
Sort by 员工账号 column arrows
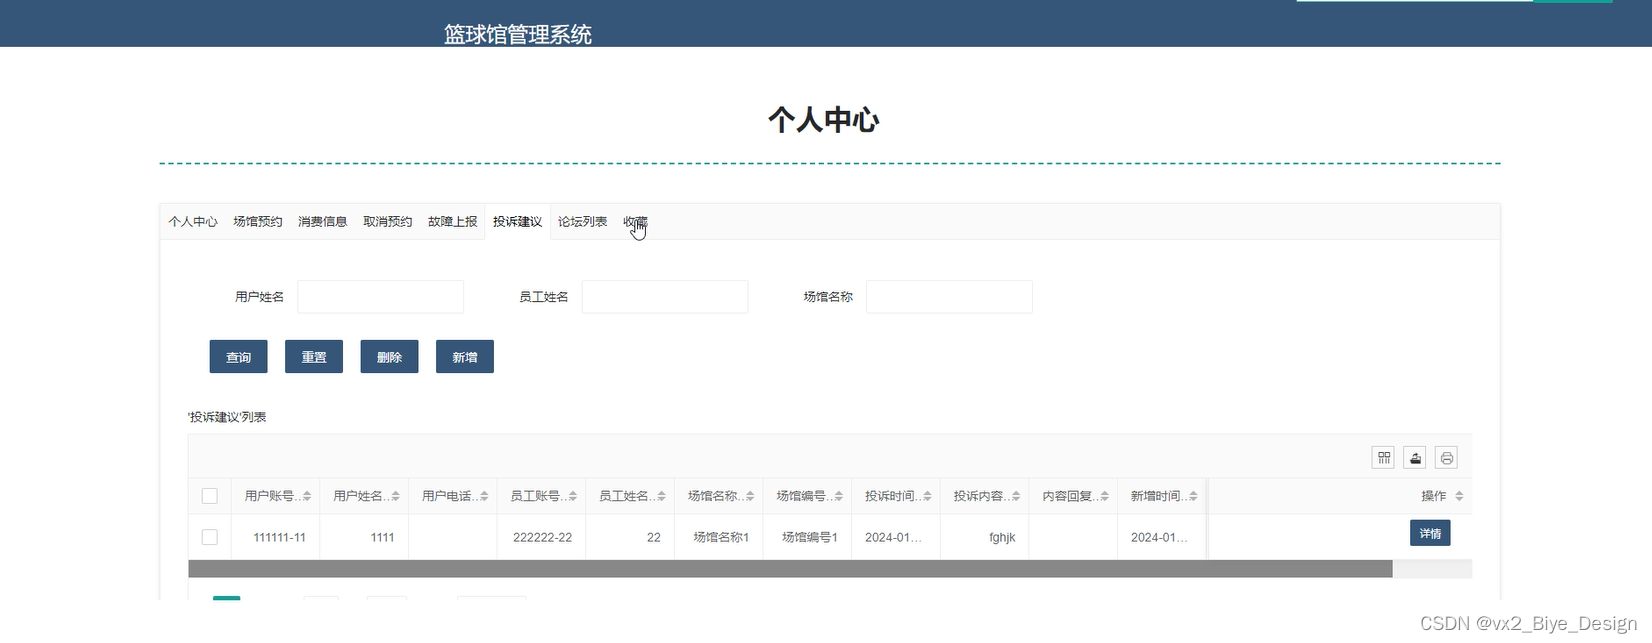click(x=573, y=496)
